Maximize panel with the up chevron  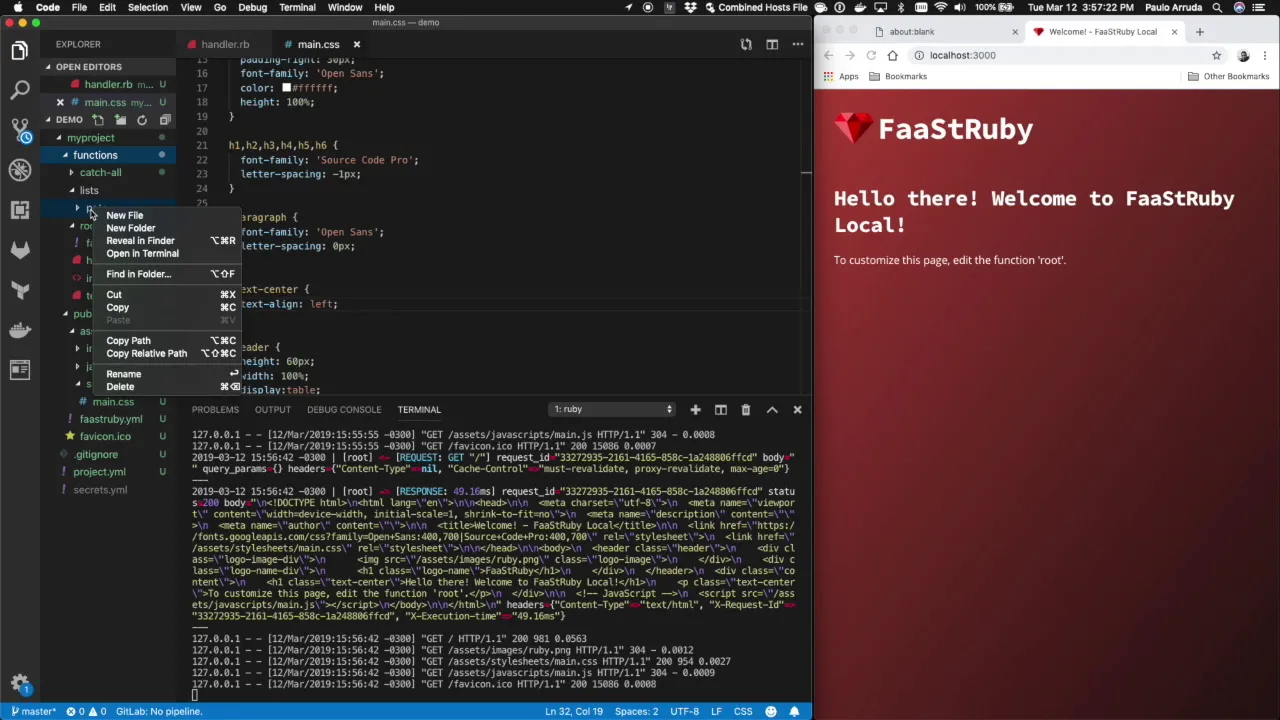772,409
